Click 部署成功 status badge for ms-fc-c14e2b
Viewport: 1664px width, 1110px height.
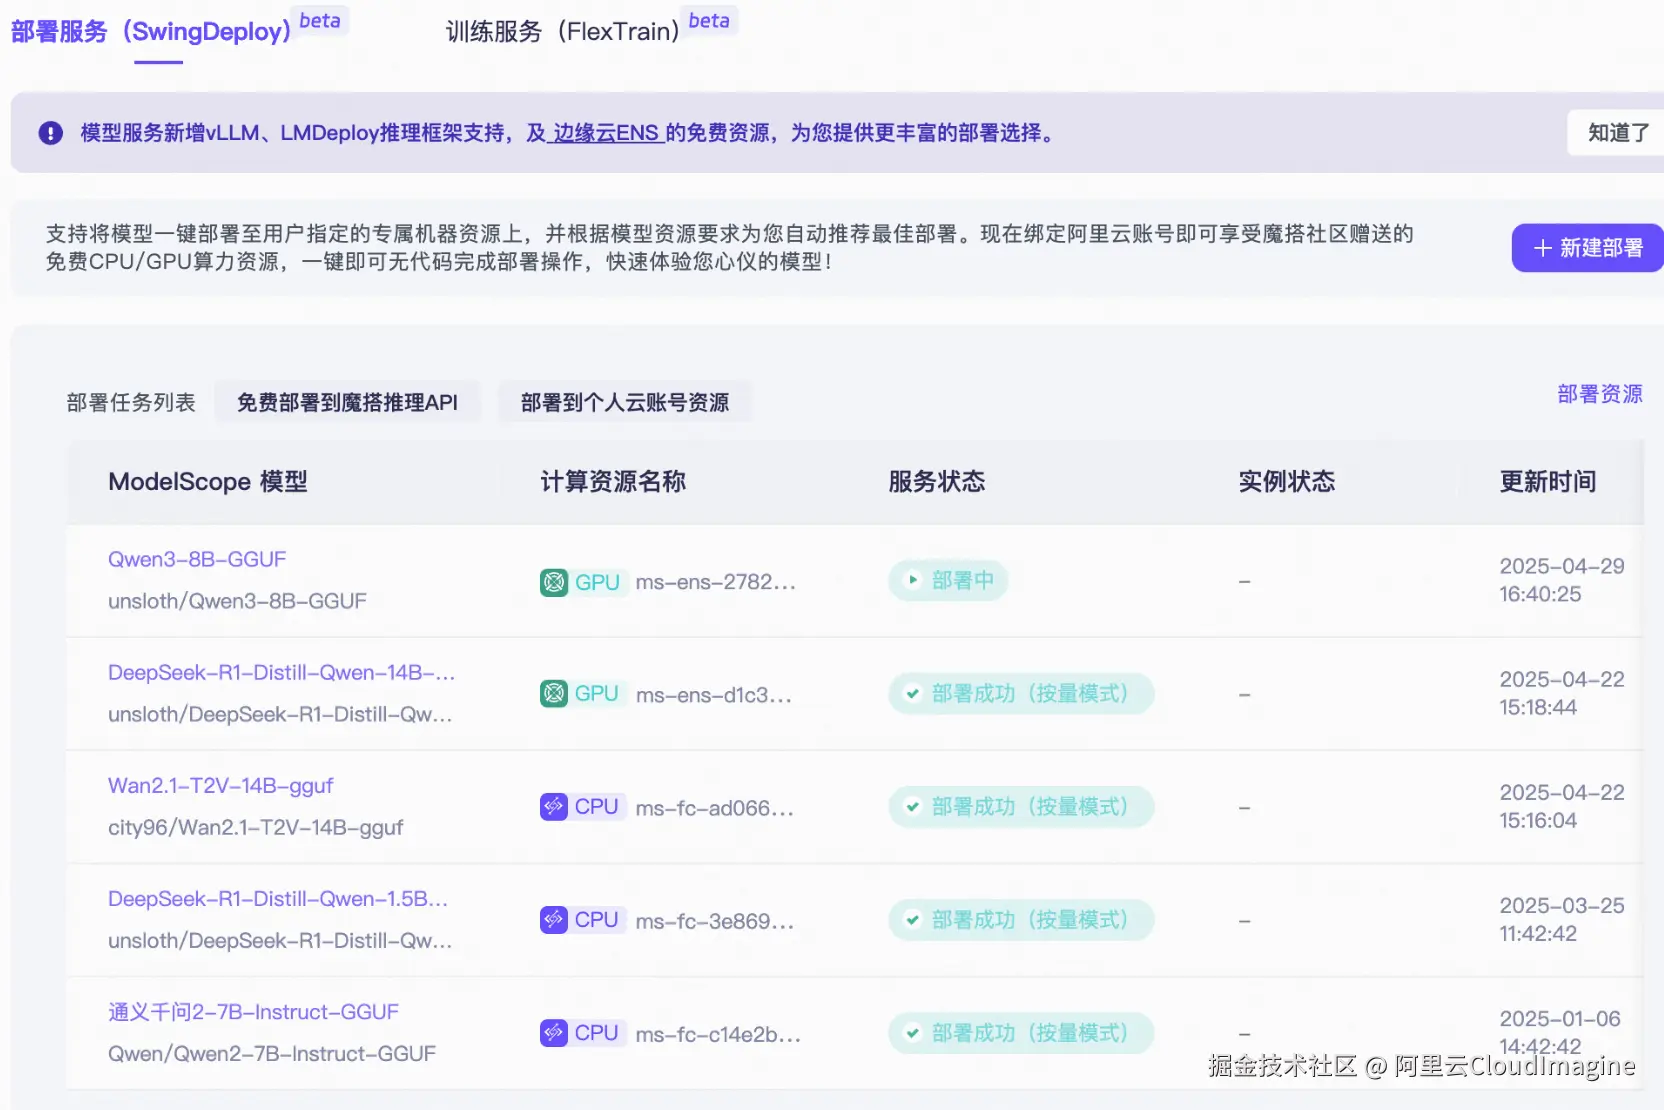(1021, 1032)
